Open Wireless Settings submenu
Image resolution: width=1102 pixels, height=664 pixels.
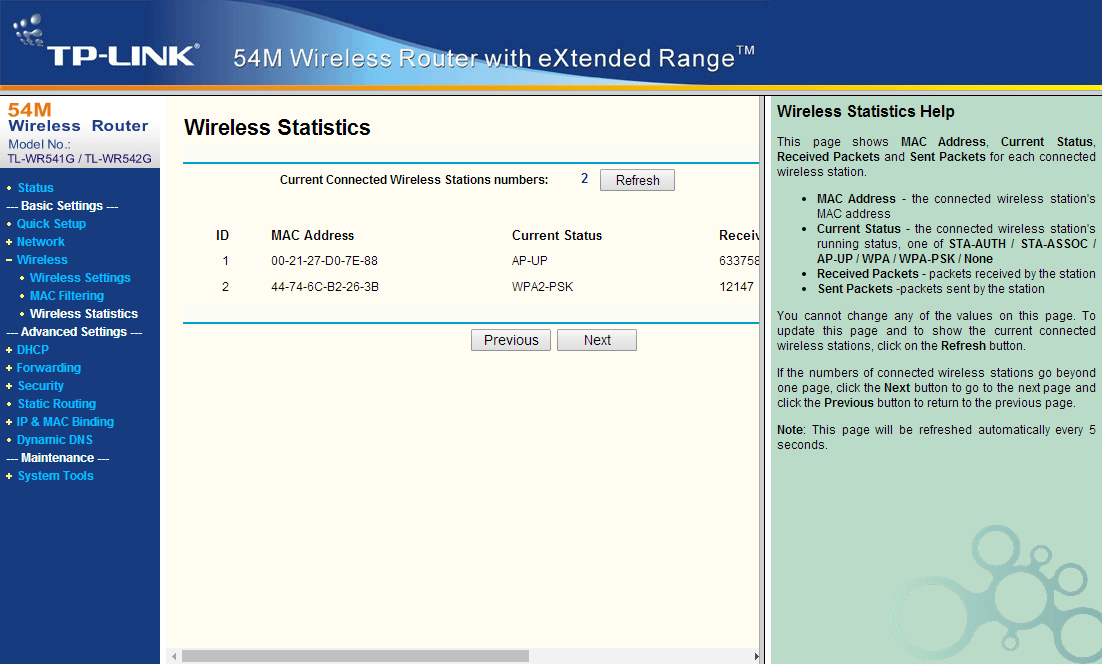click(x=80, y=278)
